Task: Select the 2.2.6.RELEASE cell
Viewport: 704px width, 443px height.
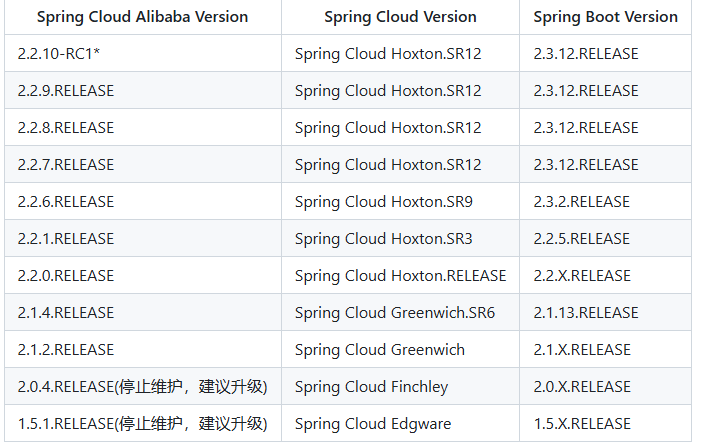Action: coord(66,202)
